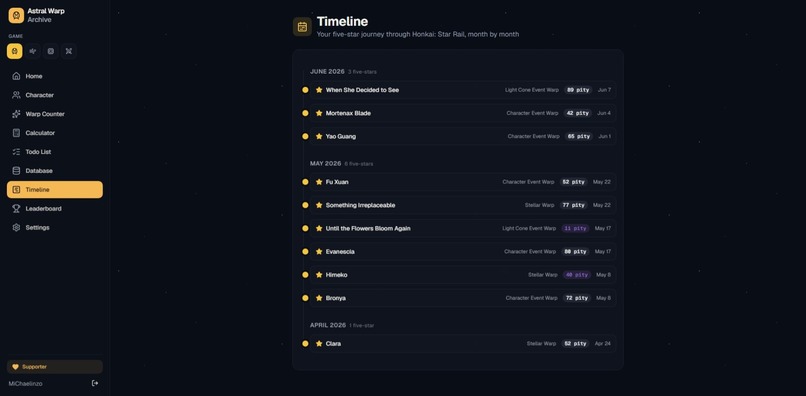This screenshot has height=396, width=806.
Task: Click the 42 pity badge
Action: 578,113
